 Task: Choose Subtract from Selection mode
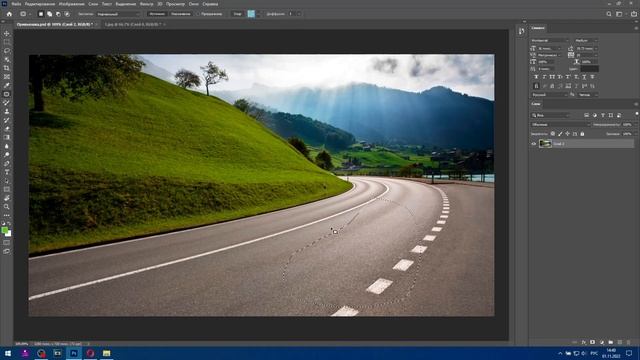(x=58, y=14)
